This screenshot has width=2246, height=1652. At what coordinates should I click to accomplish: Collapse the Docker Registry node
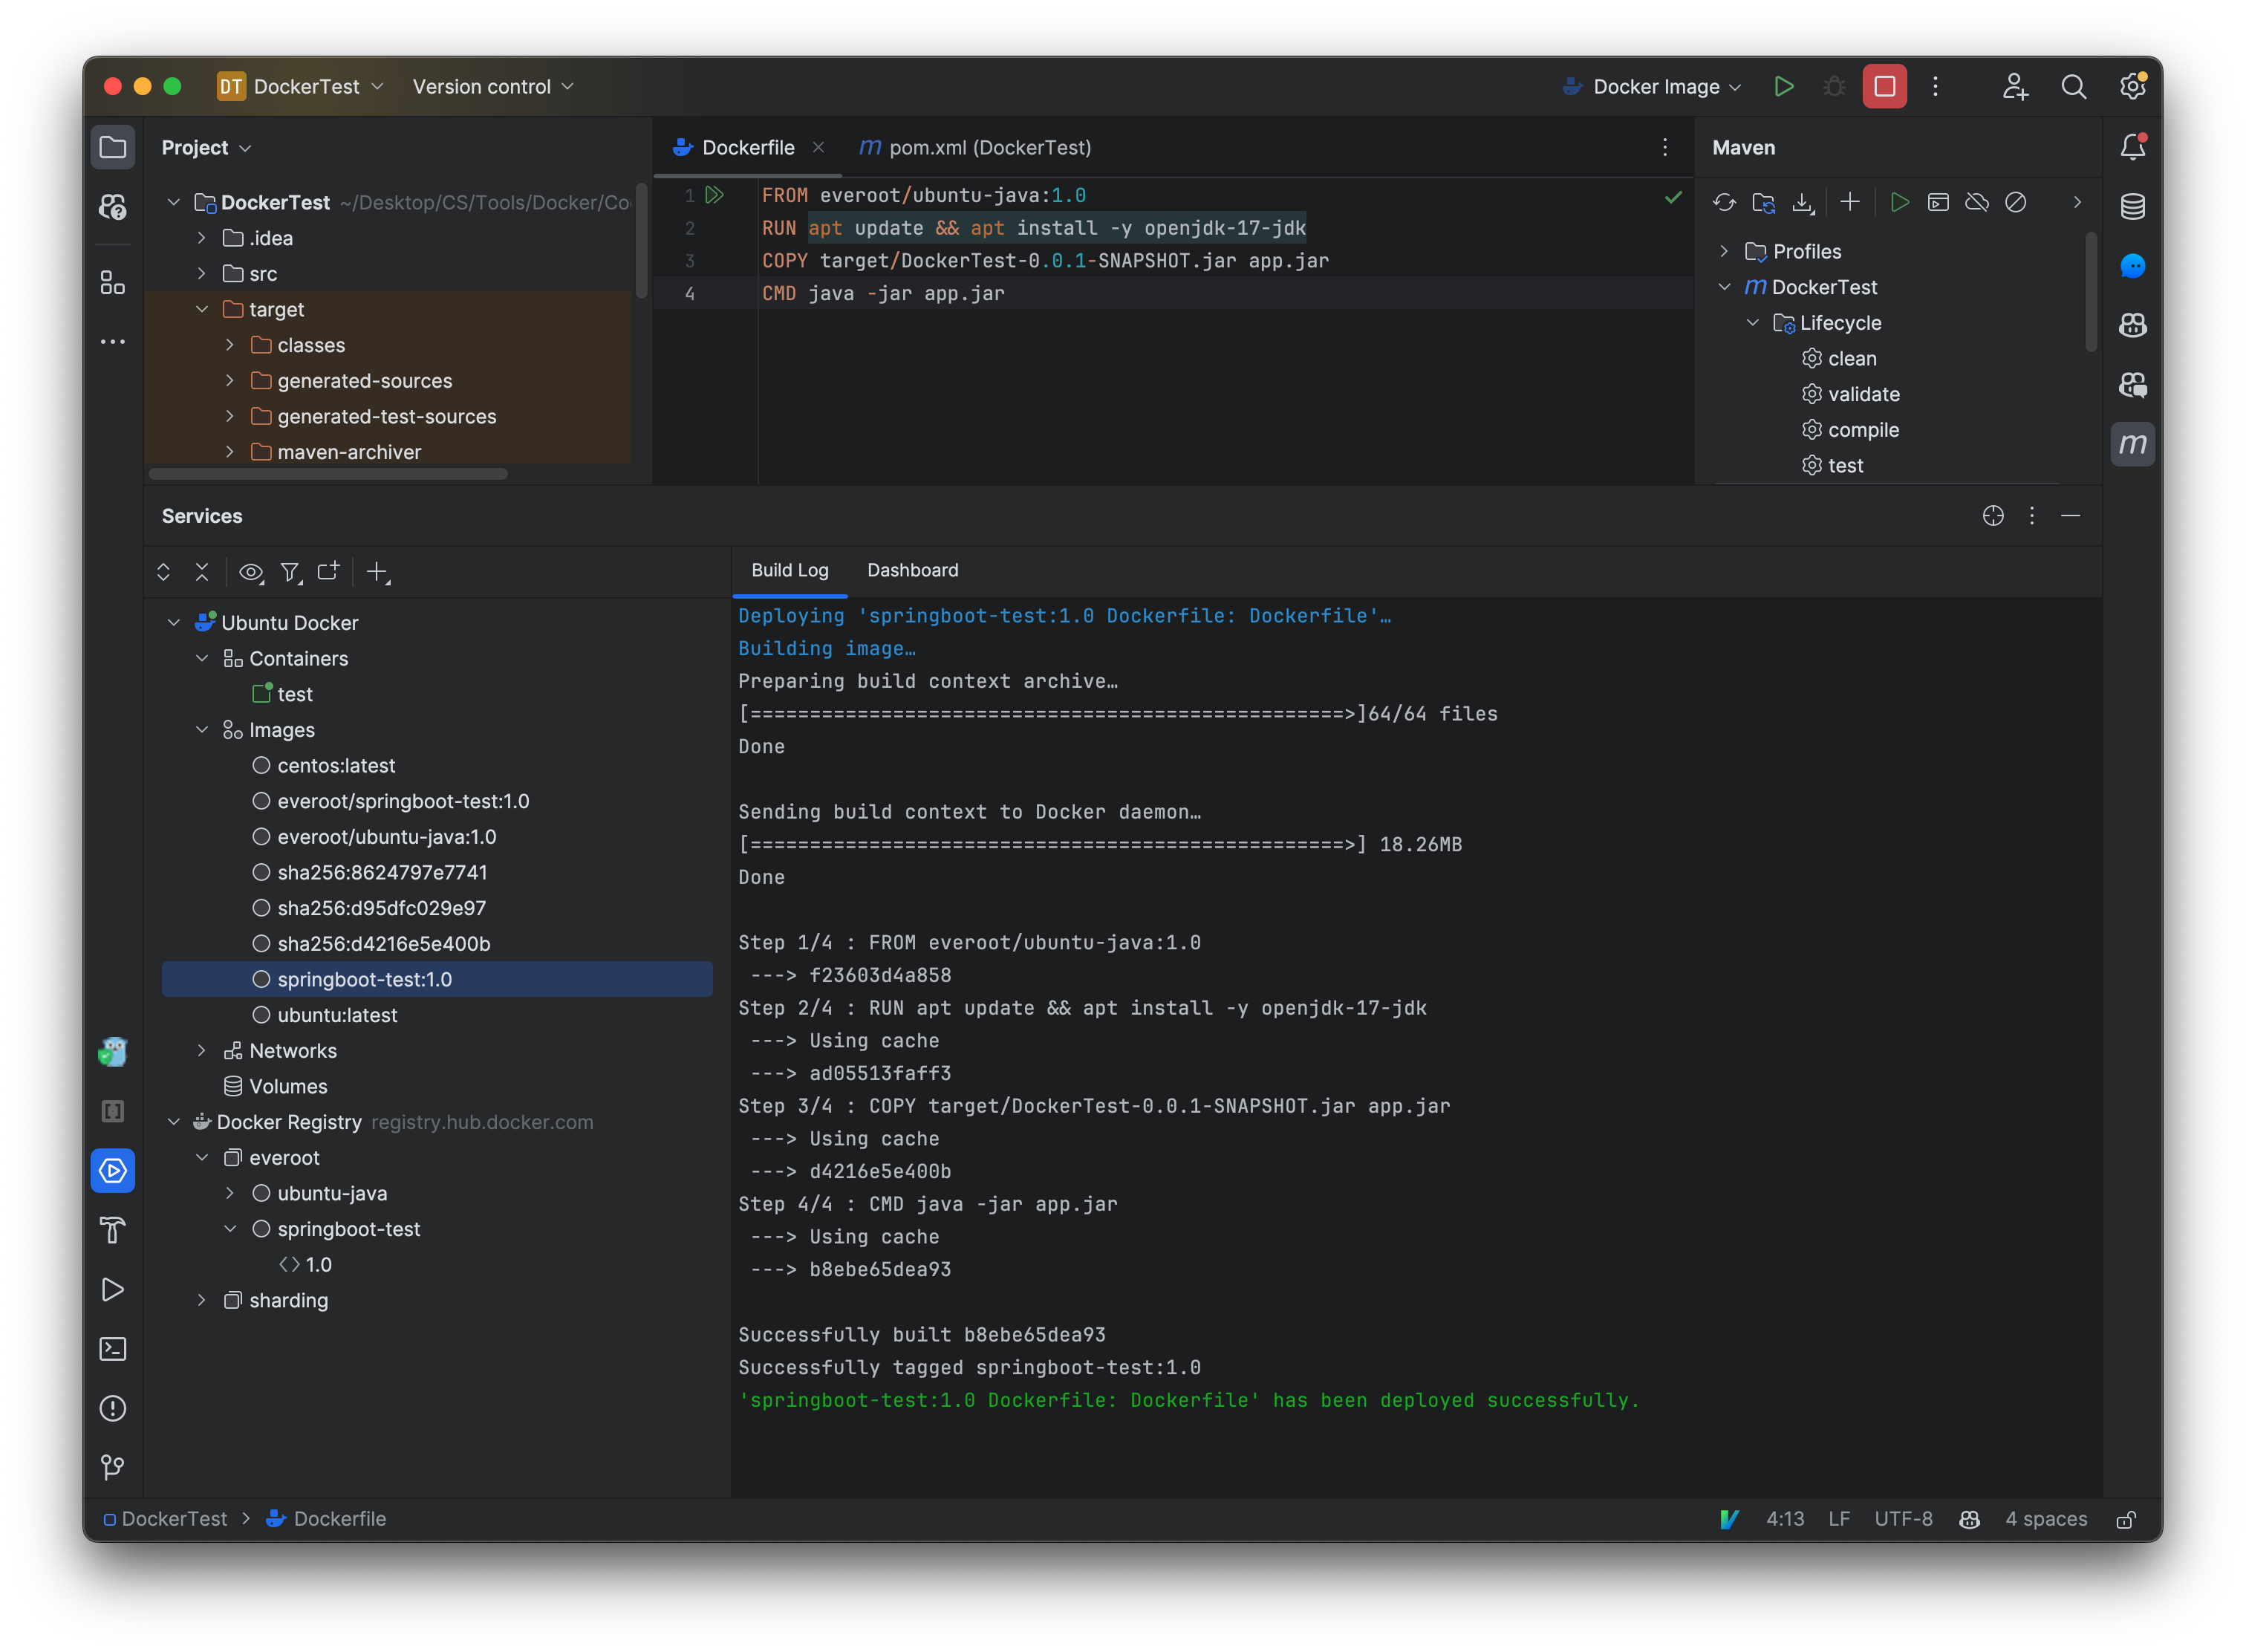tap(174, 1122)
